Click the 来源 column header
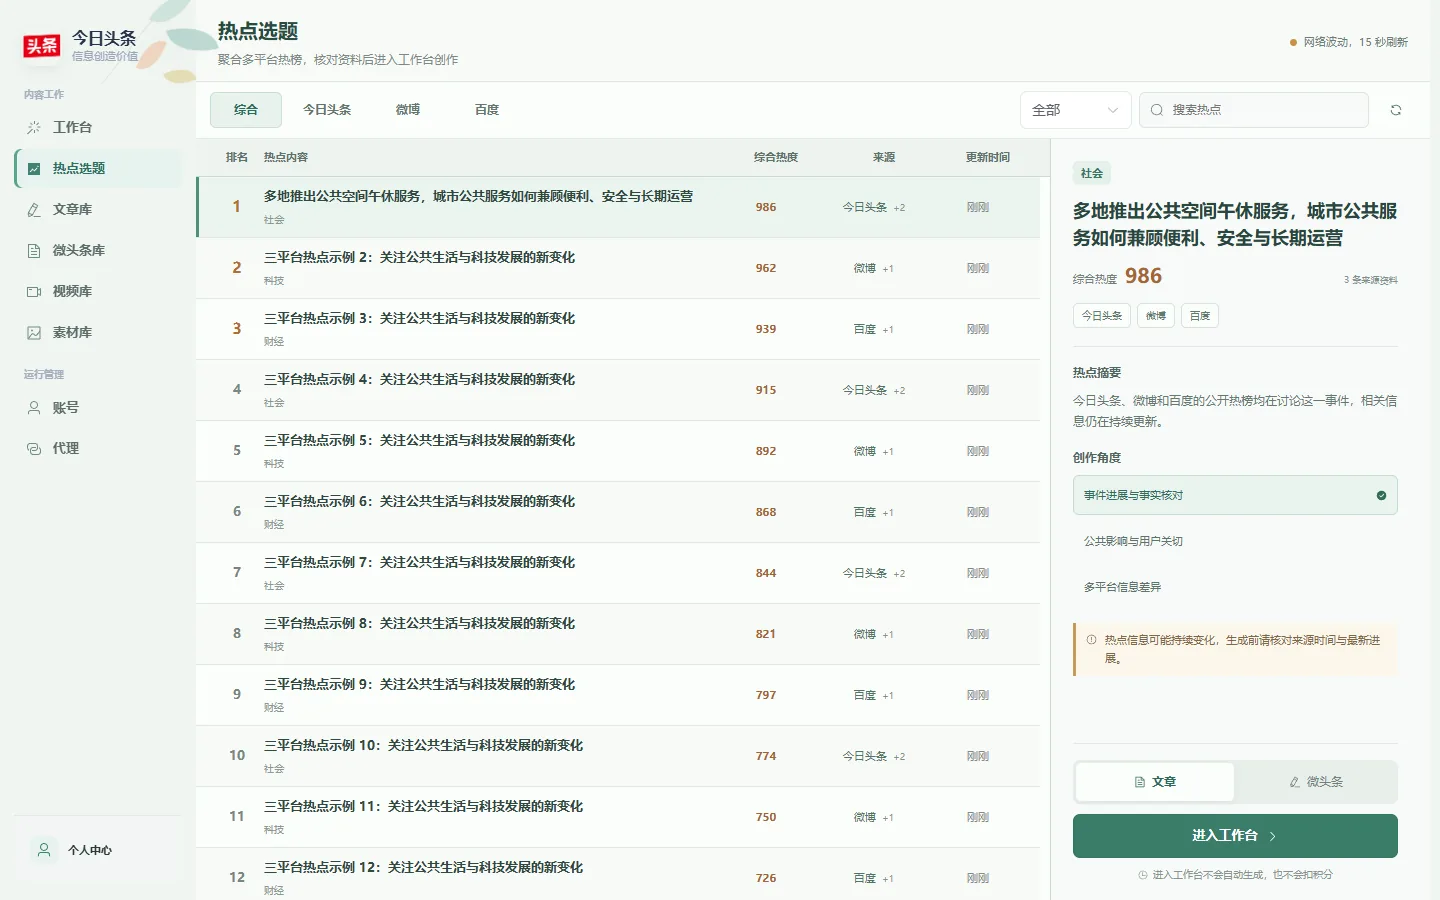1440x900 pixels. [x=884, y=157]
